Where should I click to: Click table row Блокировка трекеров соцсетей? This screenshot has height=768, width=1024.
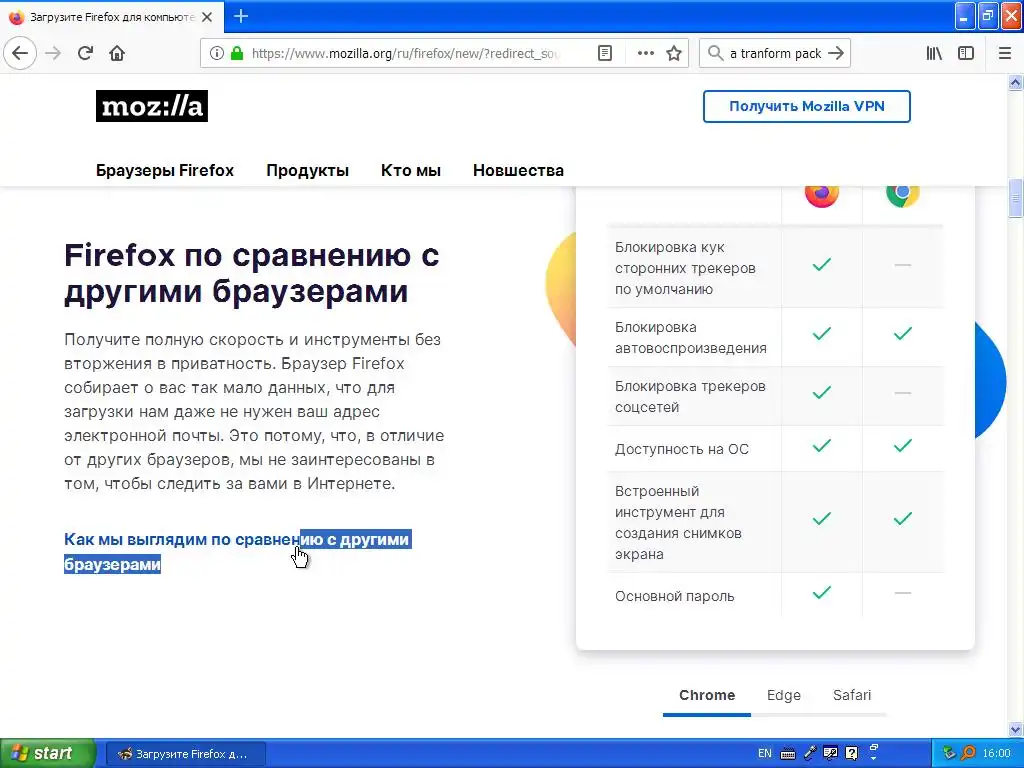pos(775,396)
